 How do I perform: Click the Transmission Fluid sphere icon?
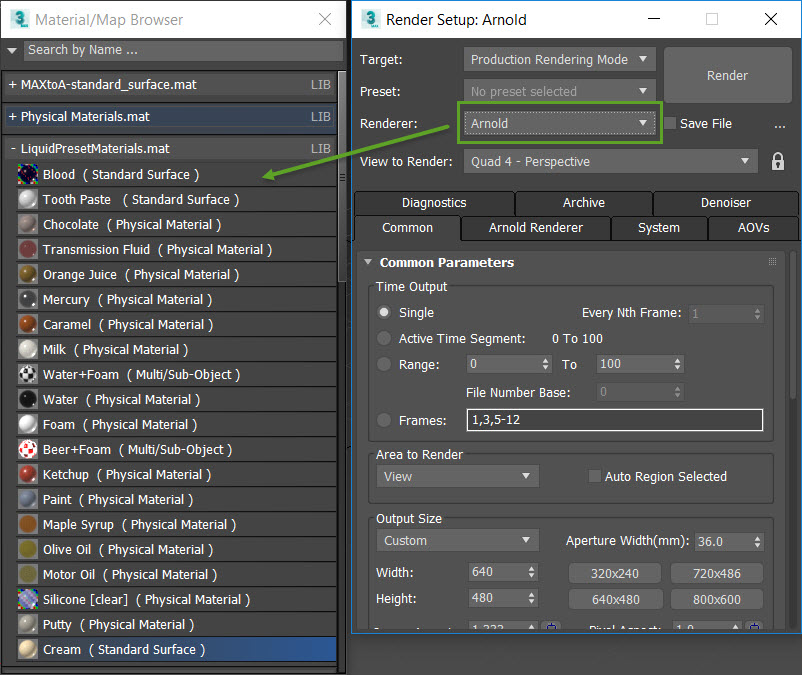[x=28, y=250]
